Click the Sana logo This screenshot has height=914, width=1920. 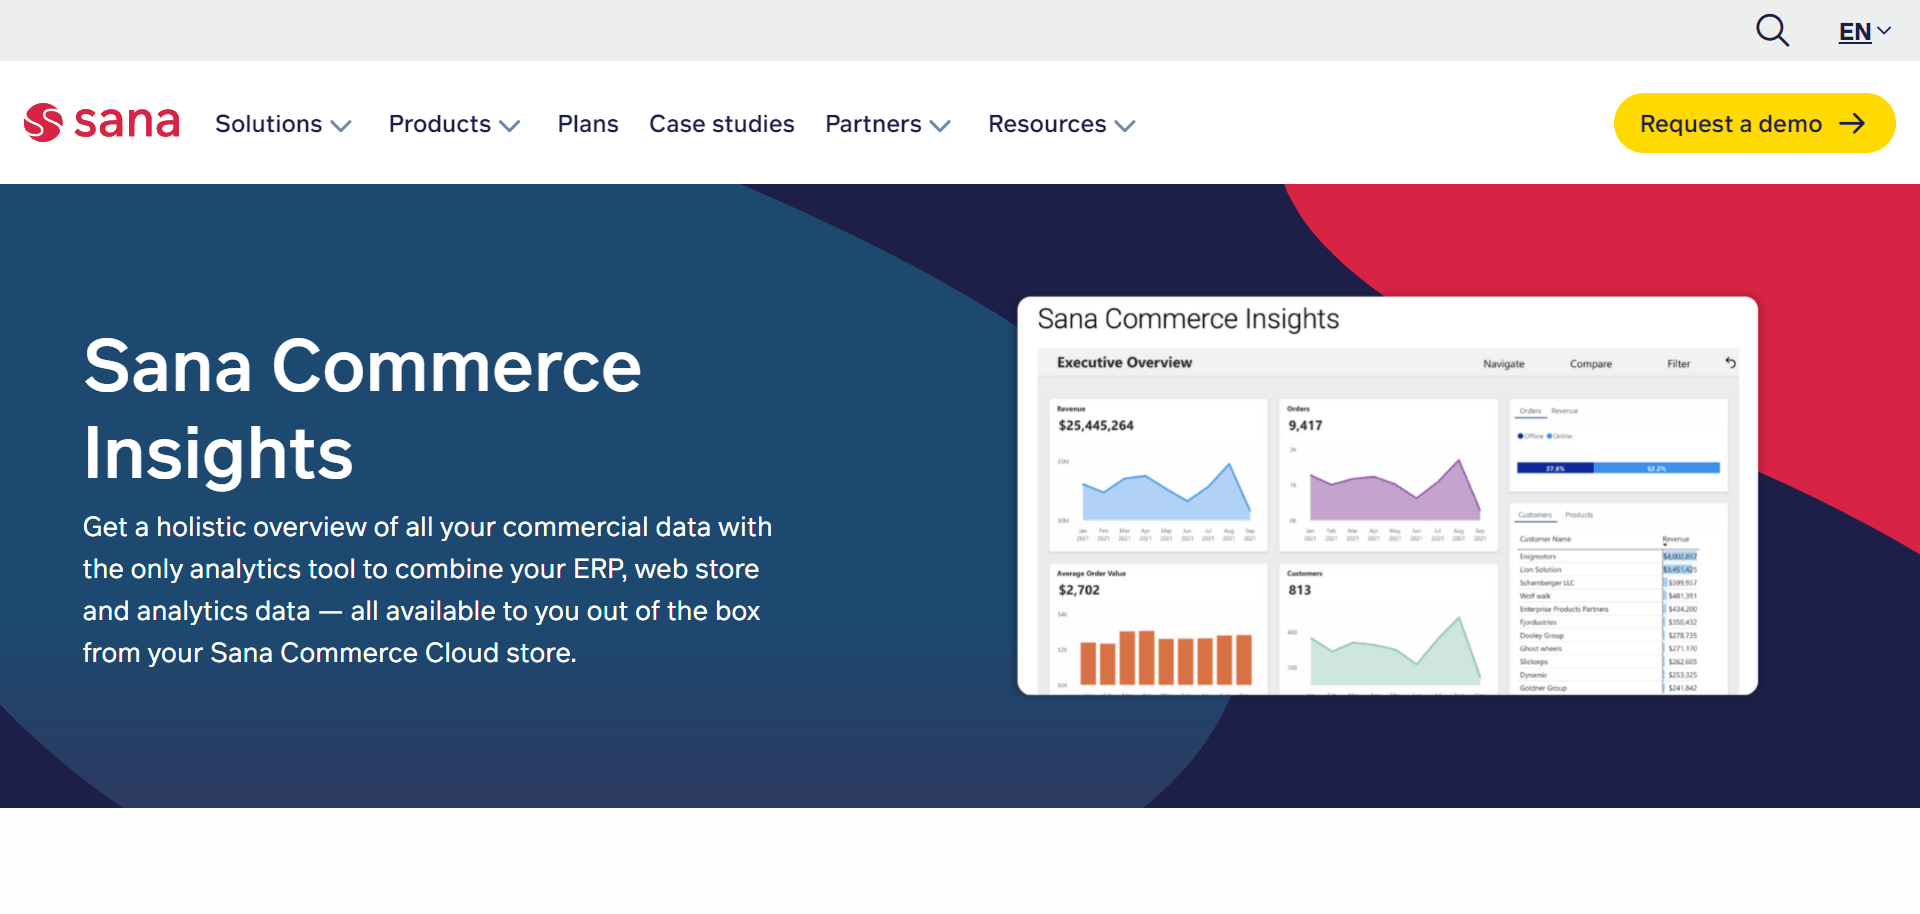tap(102, 122)
